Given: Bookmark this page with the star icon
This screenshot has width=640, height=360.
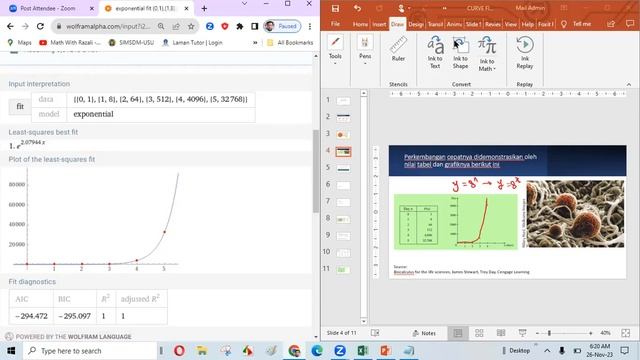Looking at the screenshot, I should point(191,26).
